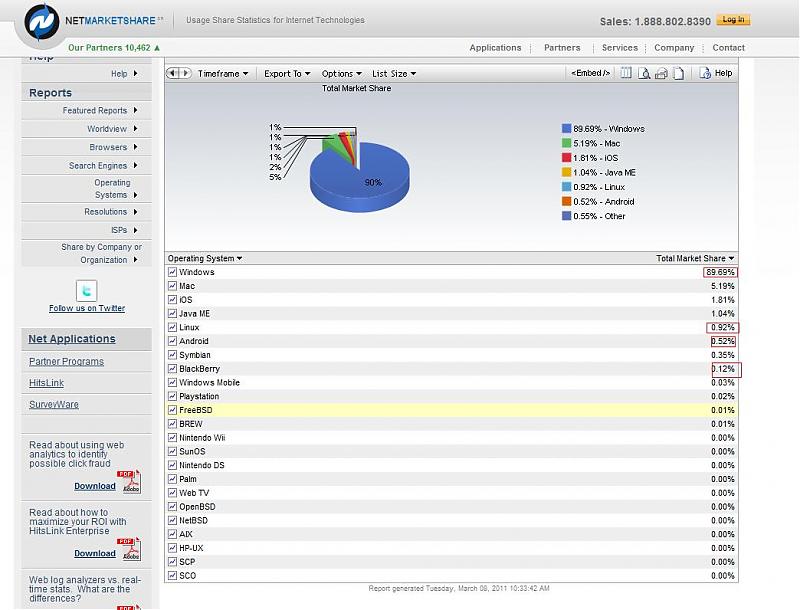800x610 pixels.
Task: Click the NetMarketShare logo icon
Action: tap(41, 22)
